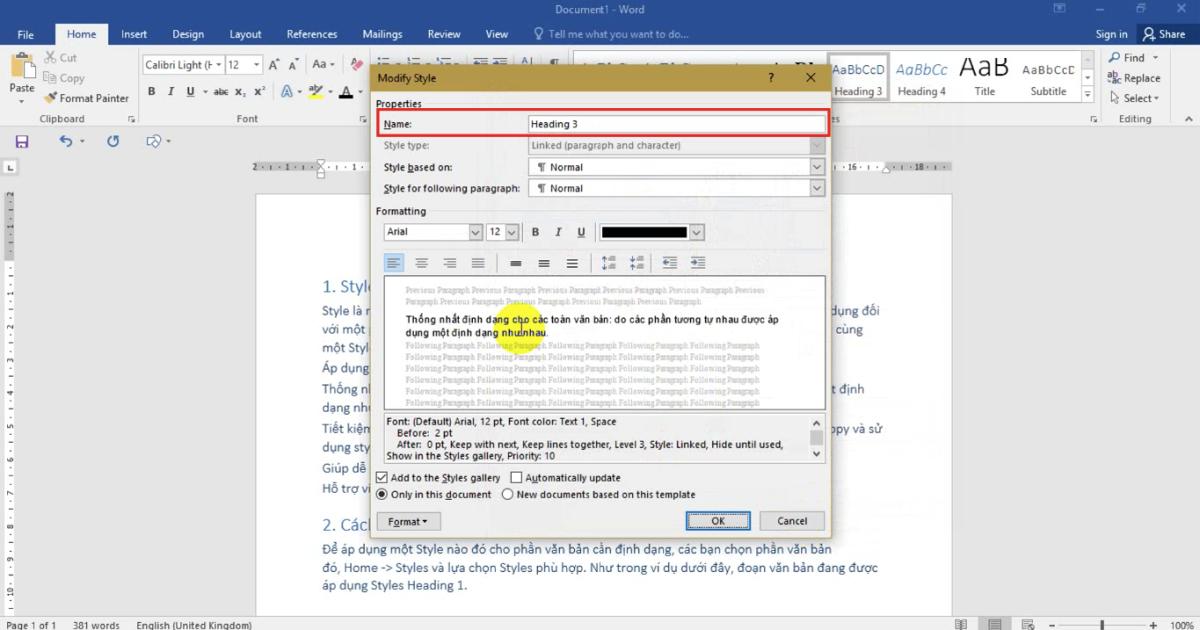Toggle Align Left in Modify Style dialog
This screenshot has width=1200, height=630.
(x=394, y=263)
